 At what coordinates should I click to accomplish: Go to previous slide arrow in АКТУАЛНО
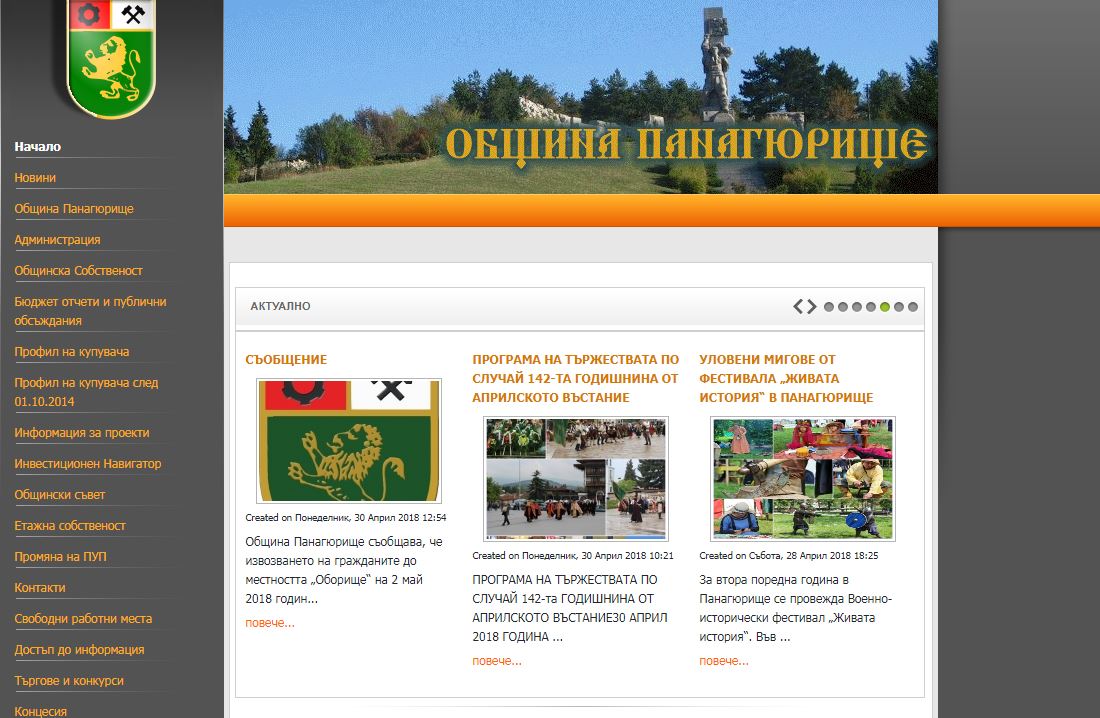click(798, 307)
